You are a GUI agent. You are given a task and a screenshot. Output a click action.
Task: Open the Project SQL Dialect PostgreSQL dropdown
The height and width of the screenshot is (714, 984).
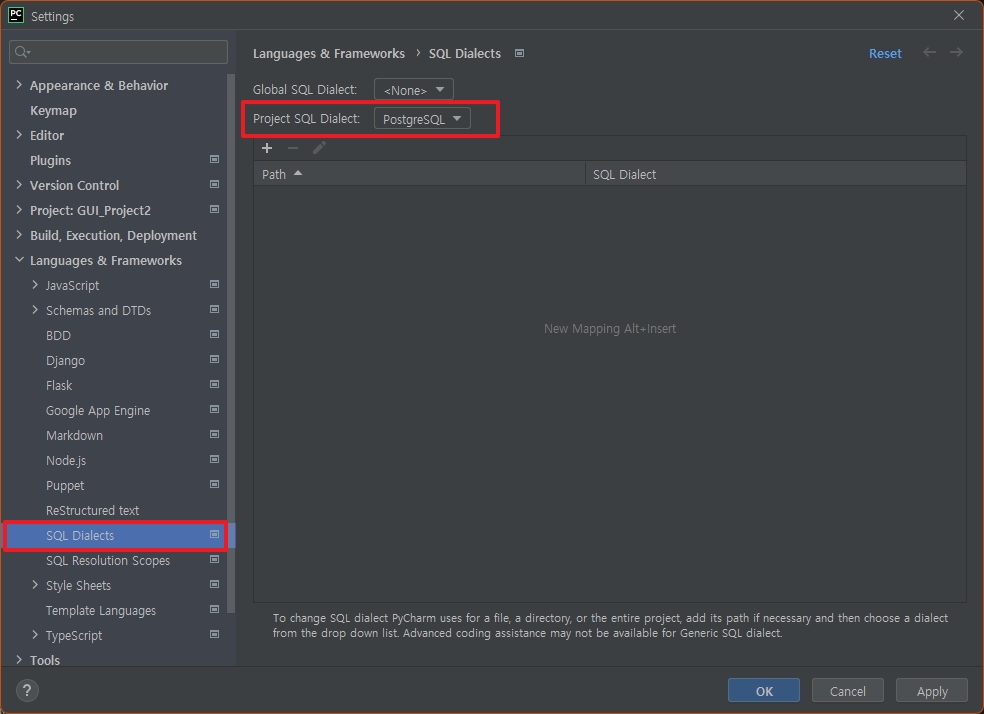tap(422, 119)
